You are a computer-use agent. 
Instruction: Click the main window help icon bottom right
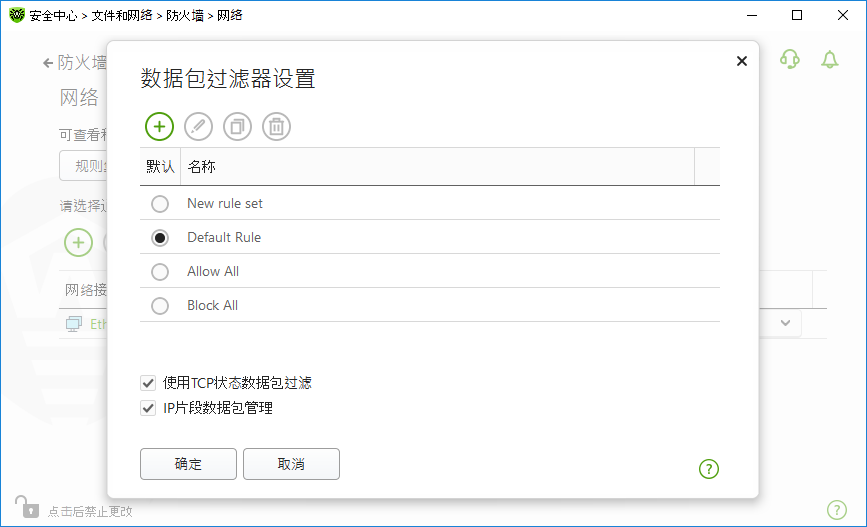(x=837, y=509)
